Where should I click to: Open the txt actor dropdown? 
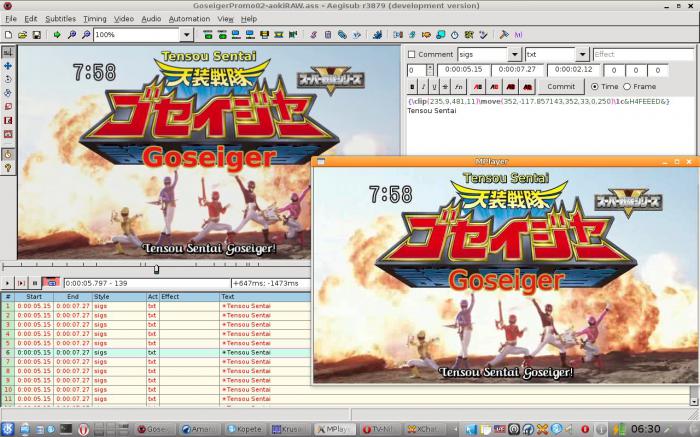pyautogui.click(x=582, y=54)
